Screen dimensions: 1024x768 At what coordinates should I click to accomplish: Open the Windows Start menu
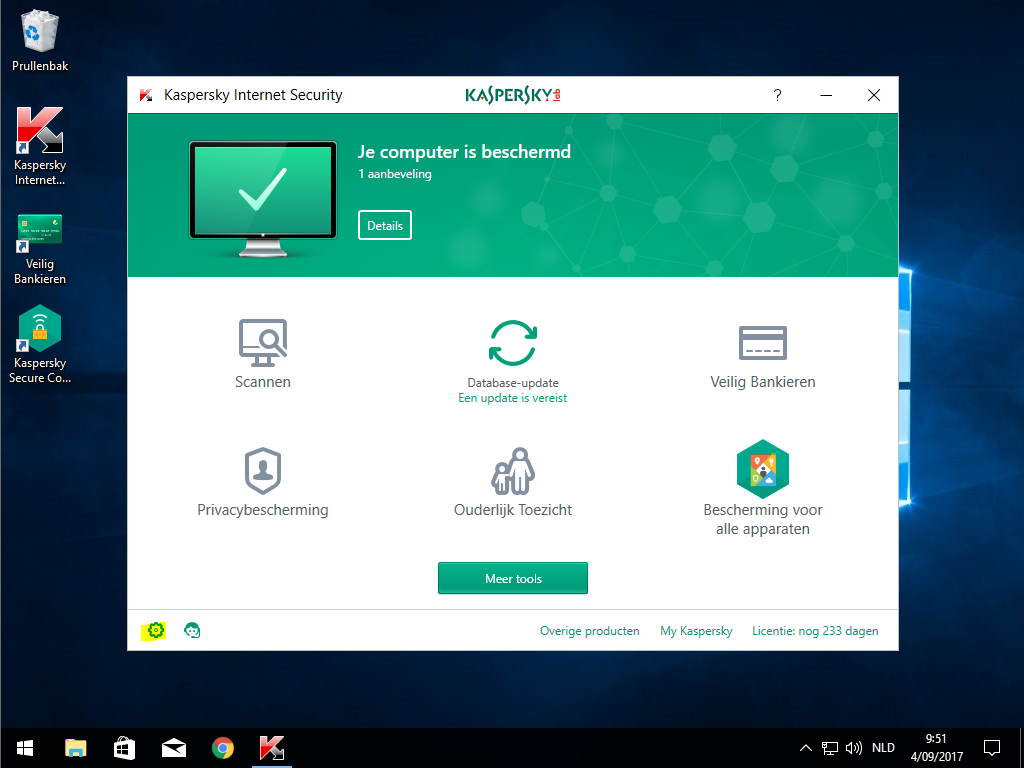[25, 748]
